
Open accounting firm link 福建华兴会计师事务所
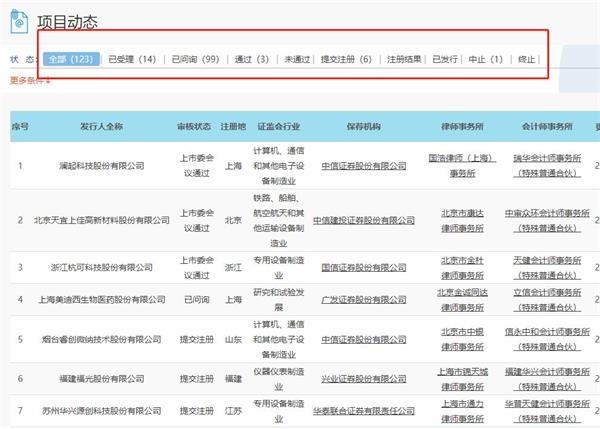click(547, 379)
